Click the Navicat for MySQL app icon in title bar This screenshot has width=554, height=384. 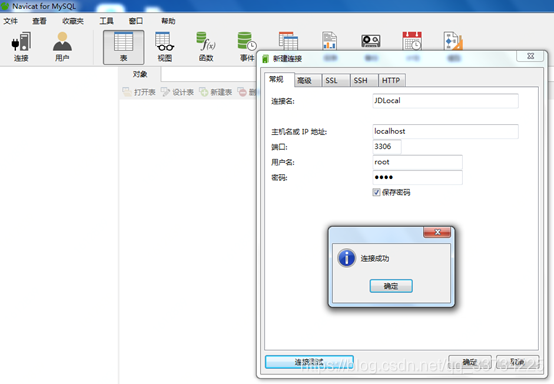[x=5, y=6]
